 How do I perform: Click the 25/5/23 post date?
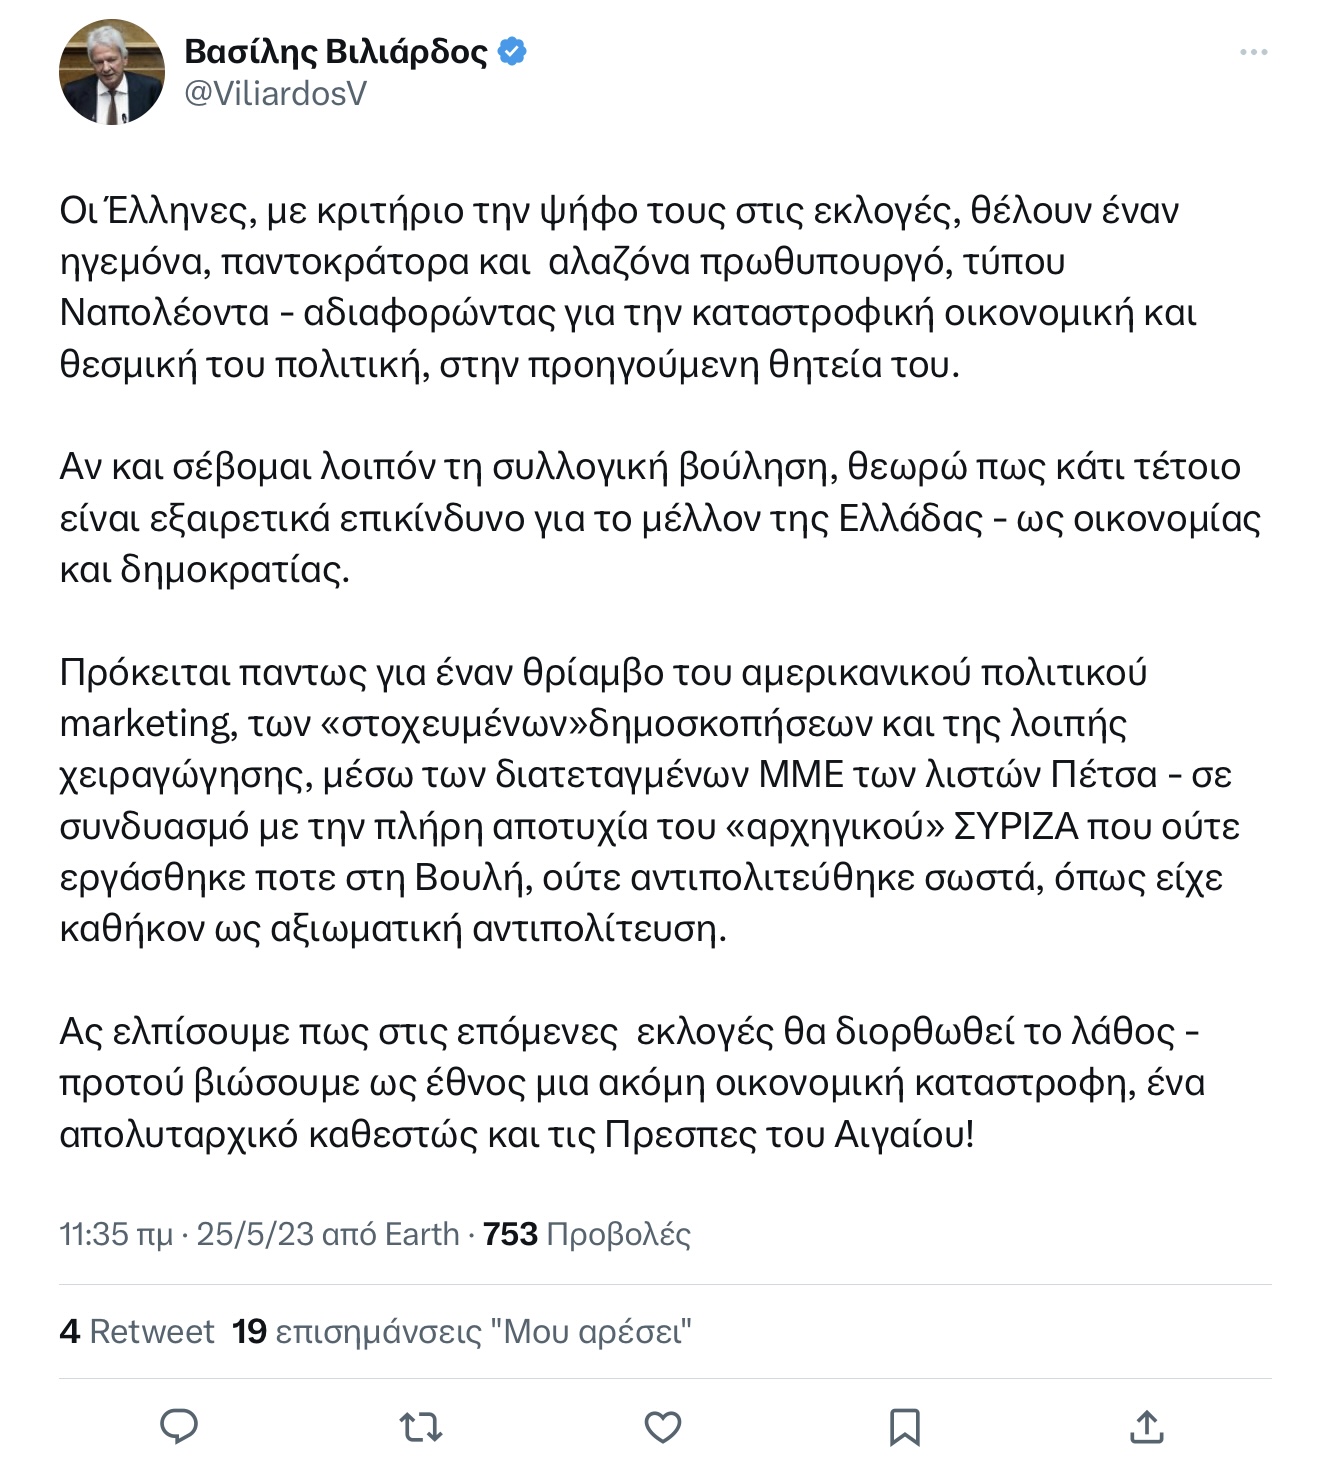point(255,1234)
